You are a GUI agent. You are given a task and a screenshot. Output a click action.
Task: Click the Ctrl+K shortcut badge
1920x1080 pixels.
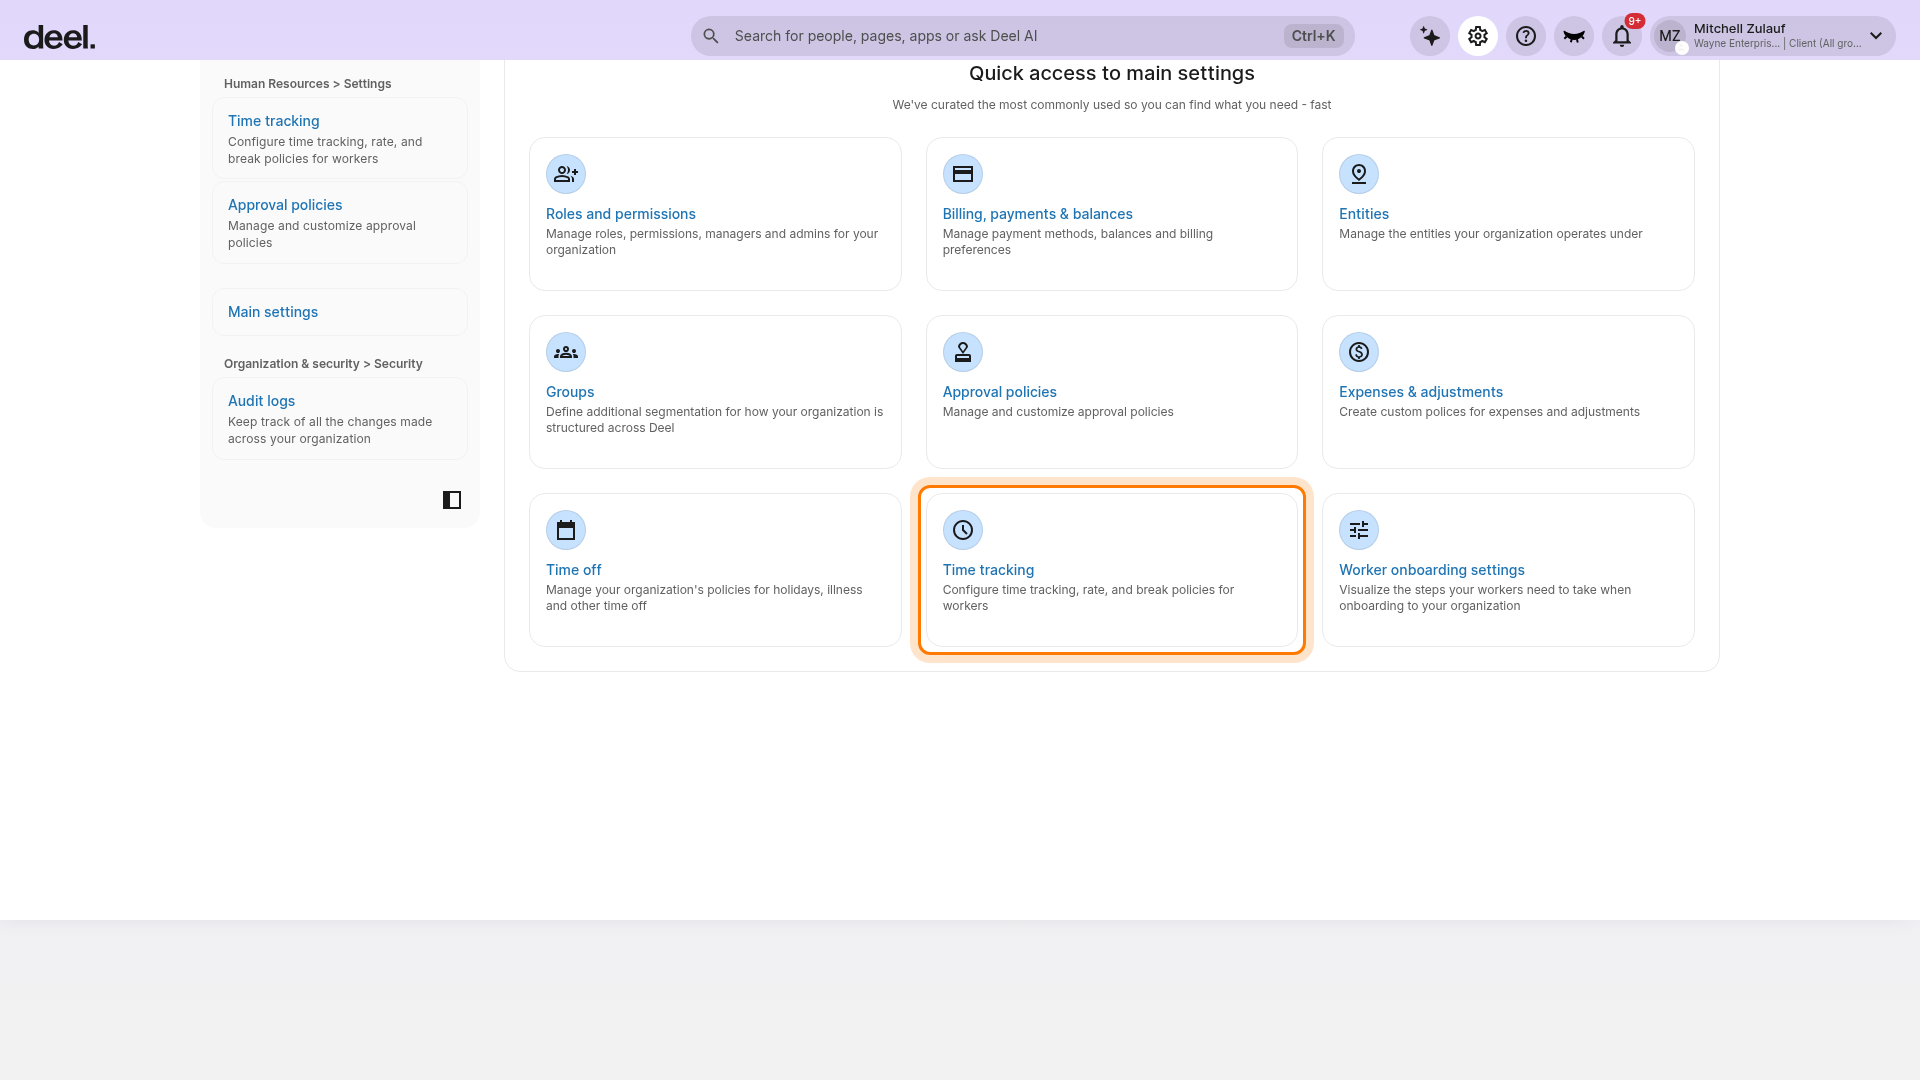pyautogui.click(x=1313, y=36)
